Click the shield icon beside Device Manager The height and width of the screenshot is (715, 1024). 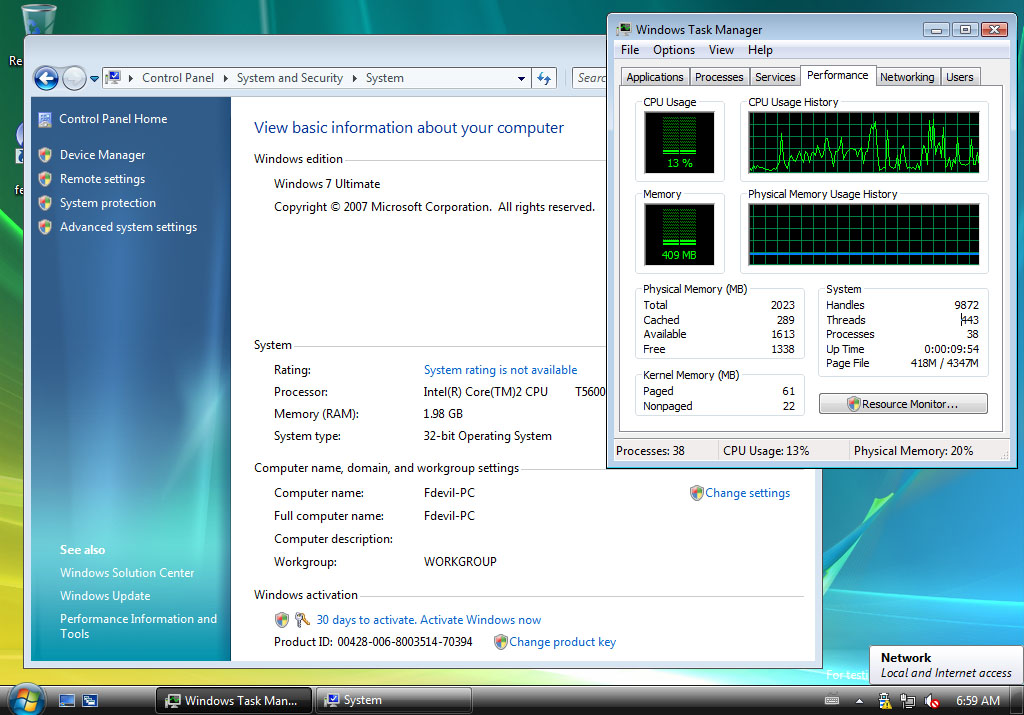[x=45, y=155]
